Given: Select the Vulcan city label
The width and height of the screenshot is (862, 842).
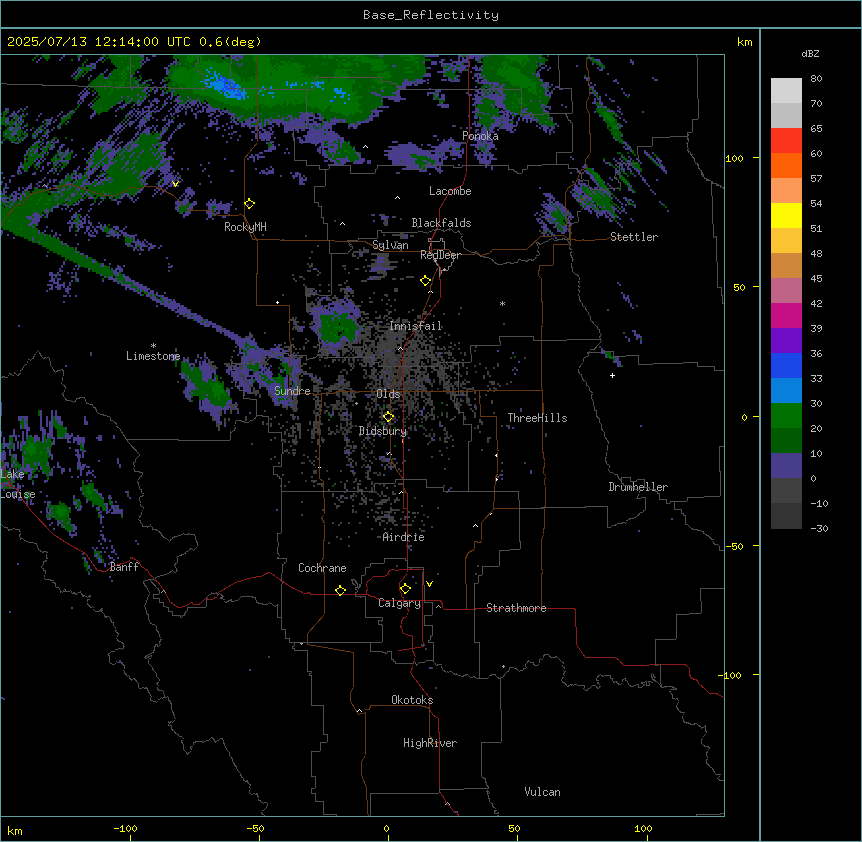Looking at the screenshot, I should (543, 792).
